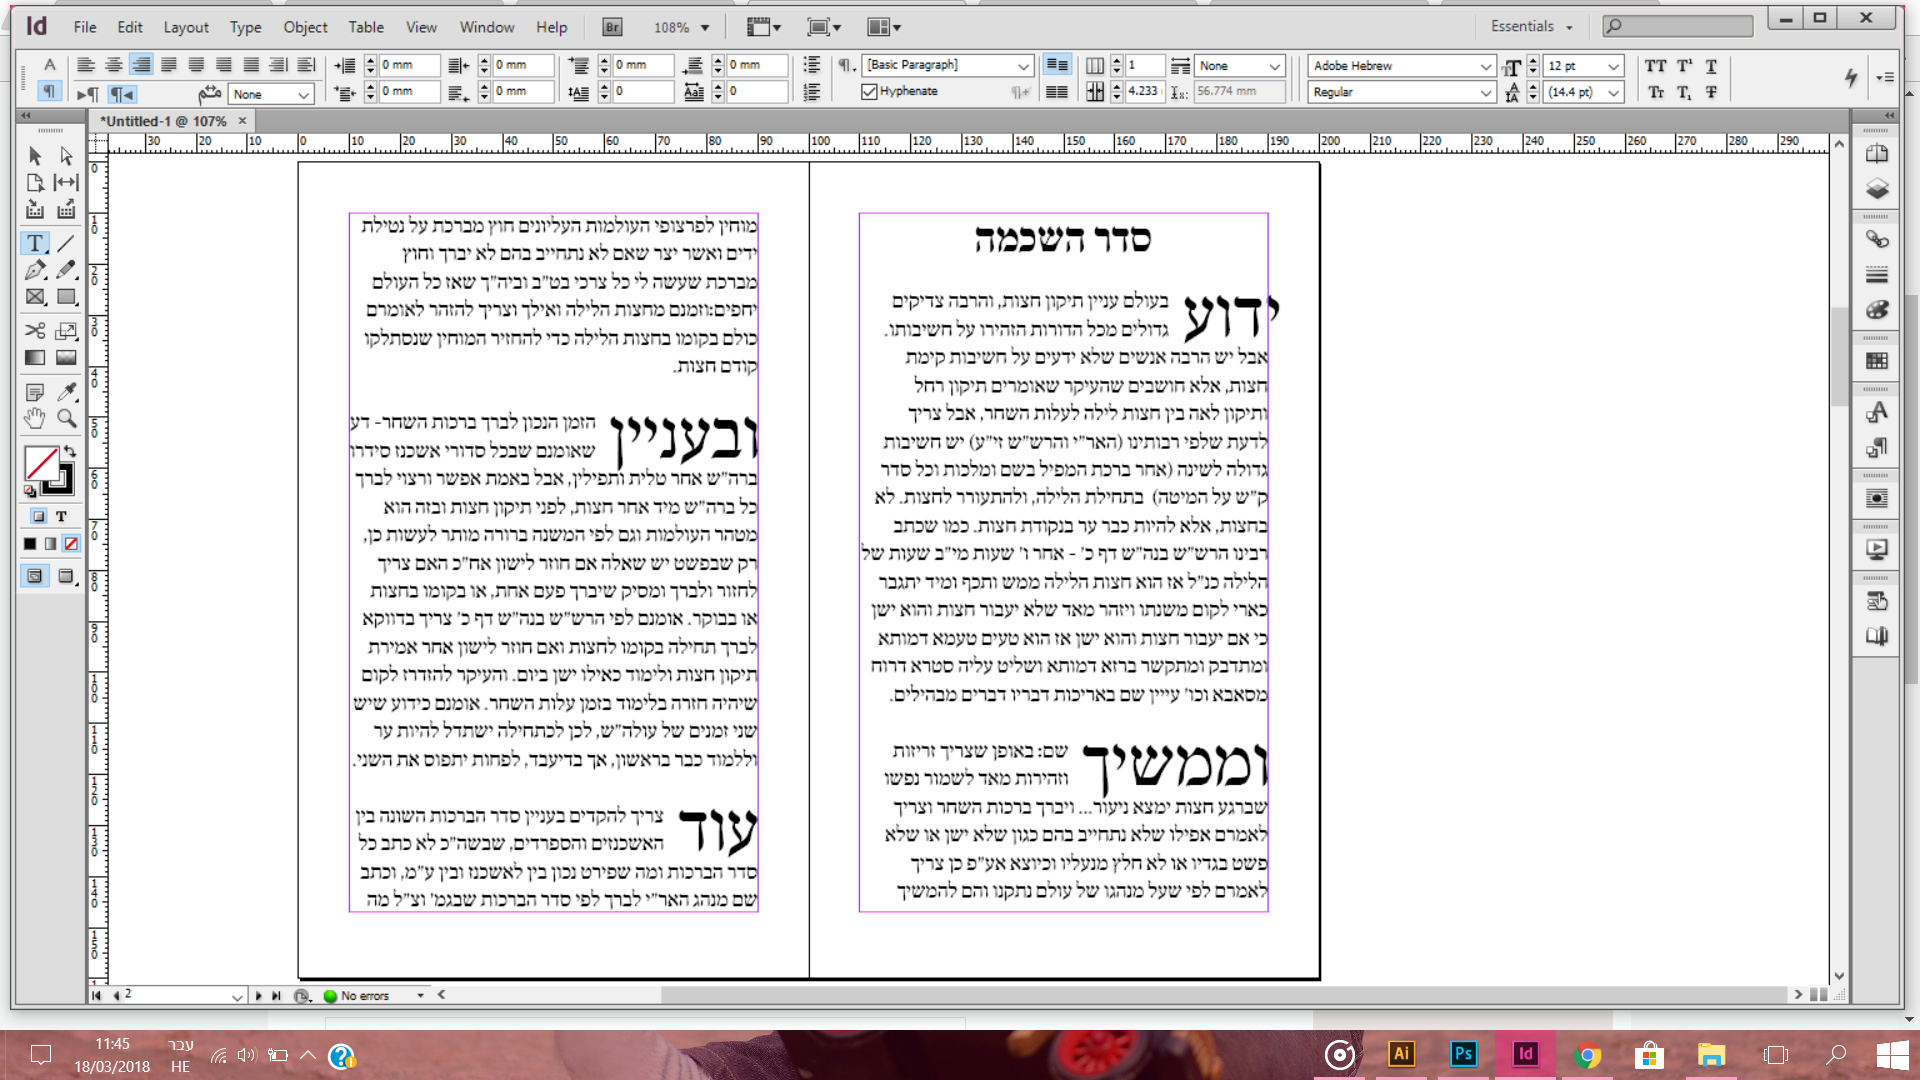The image size is (1920, 1080).
Task: Open Pages panel from right dock
Action: pos(1877,155)
